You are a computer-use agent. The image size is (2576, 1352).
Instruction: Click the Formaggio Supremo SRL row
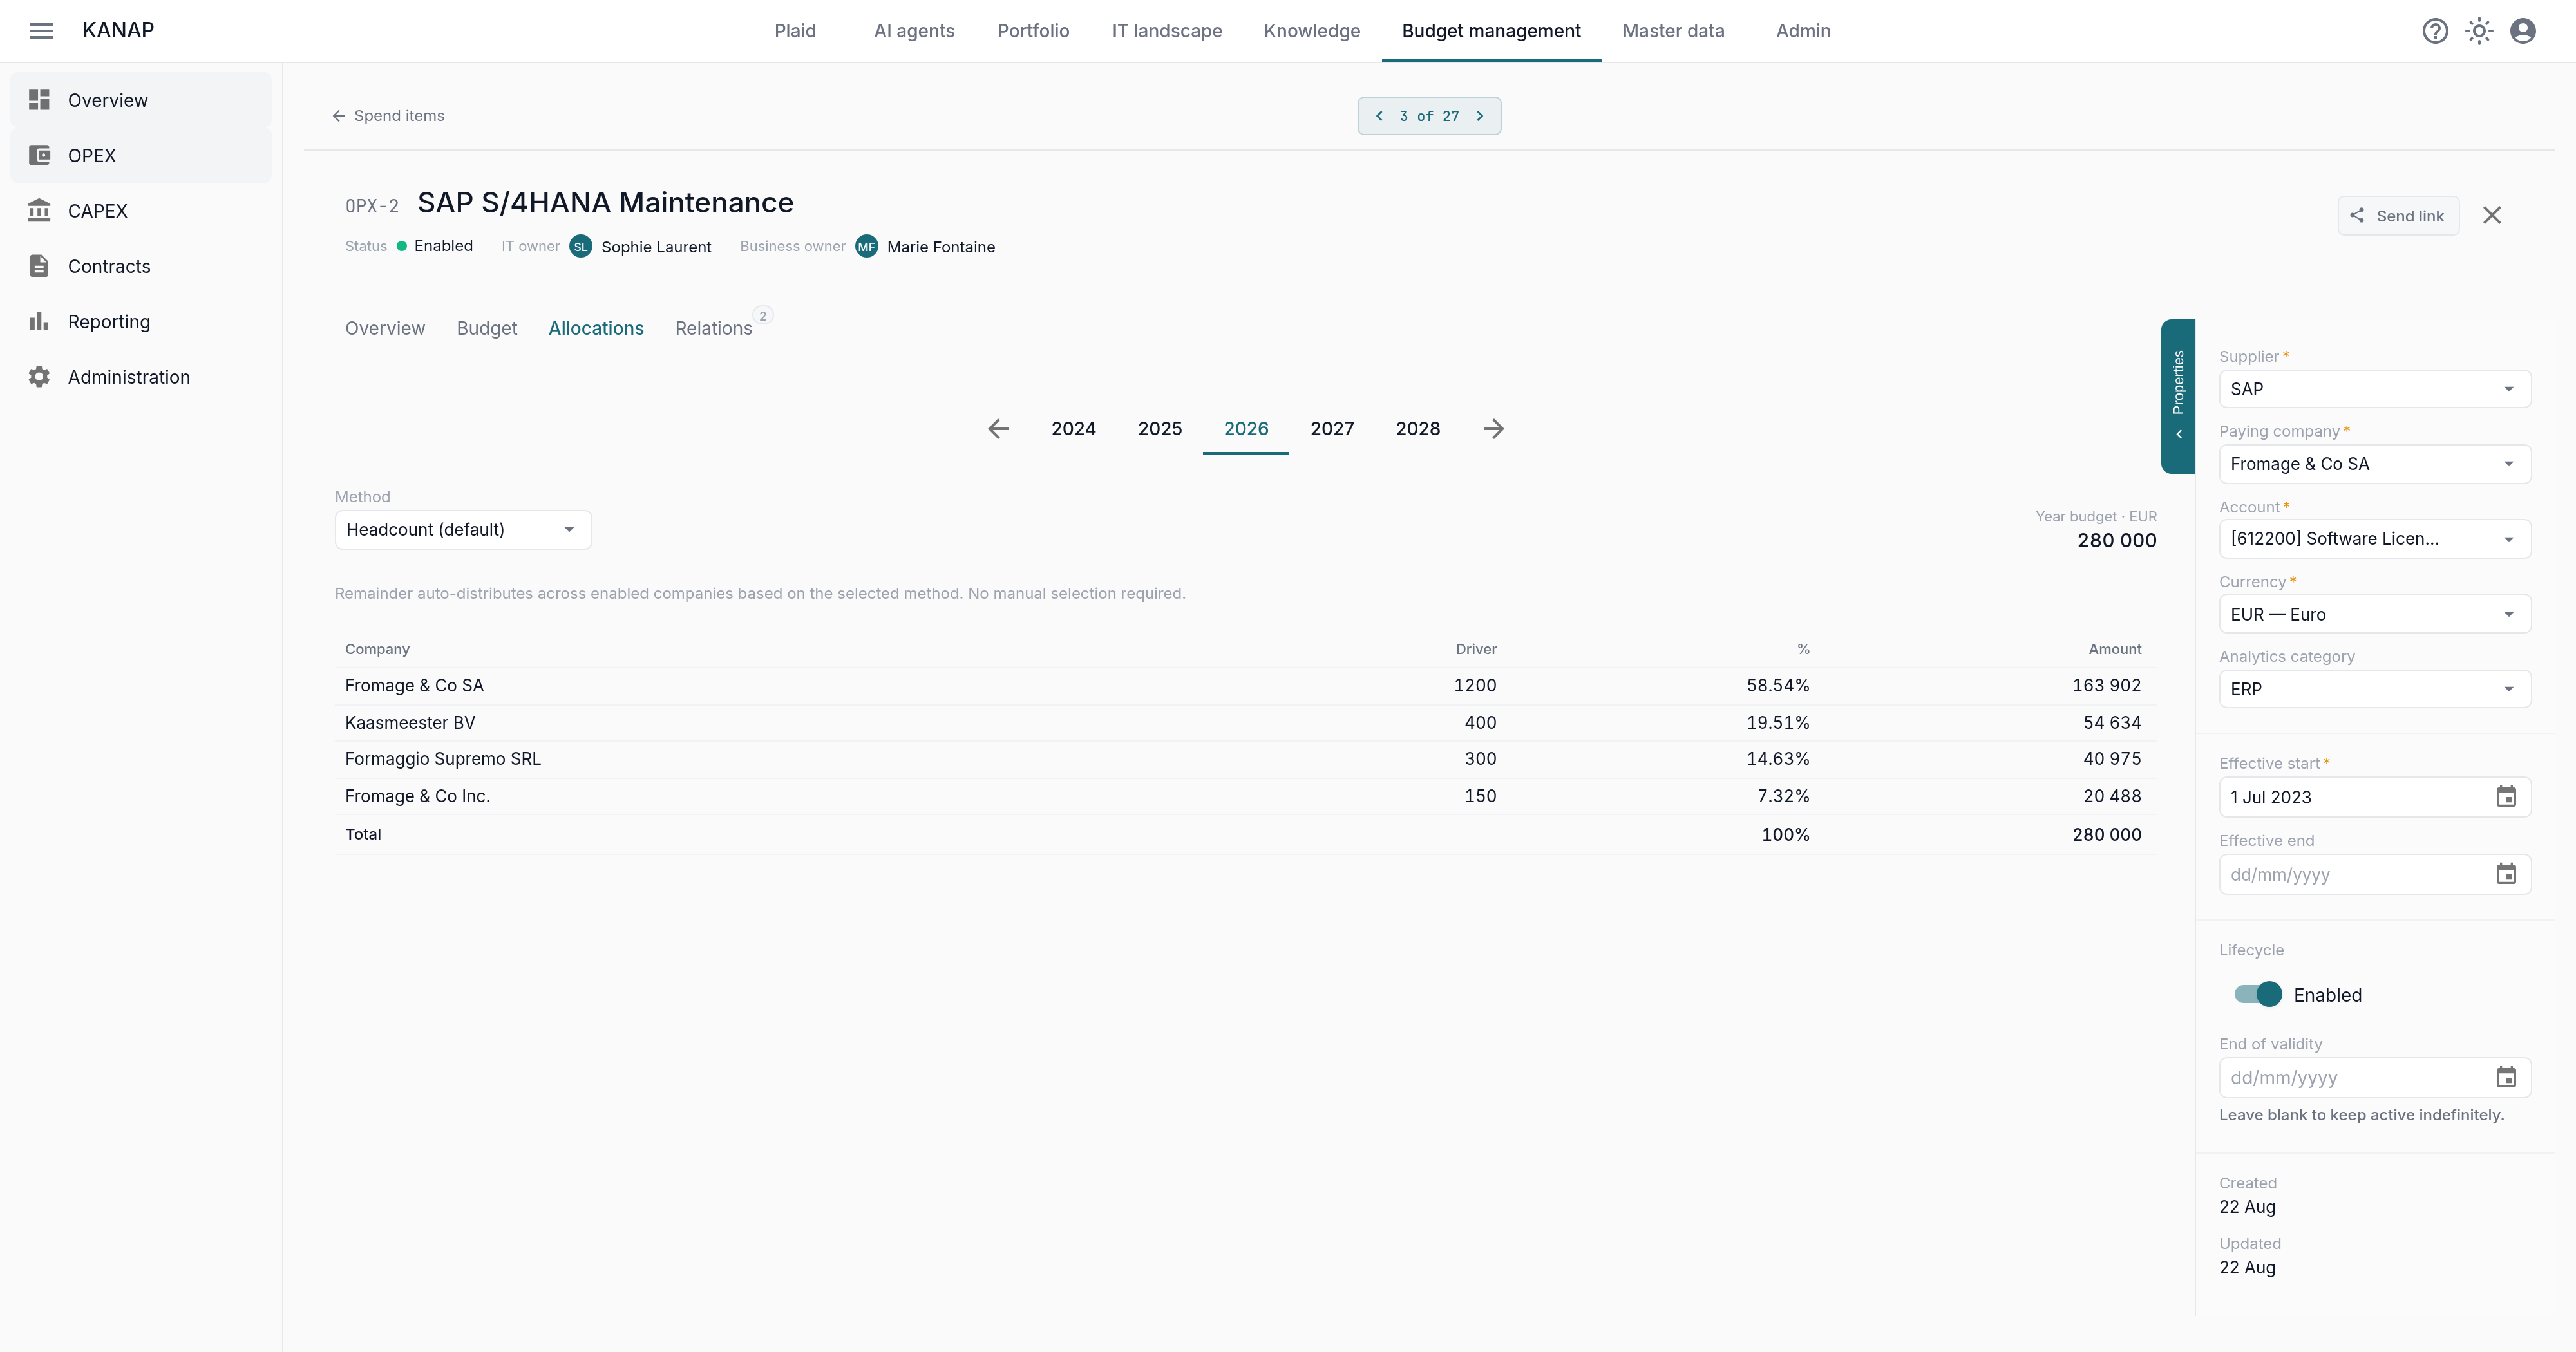1245,759
